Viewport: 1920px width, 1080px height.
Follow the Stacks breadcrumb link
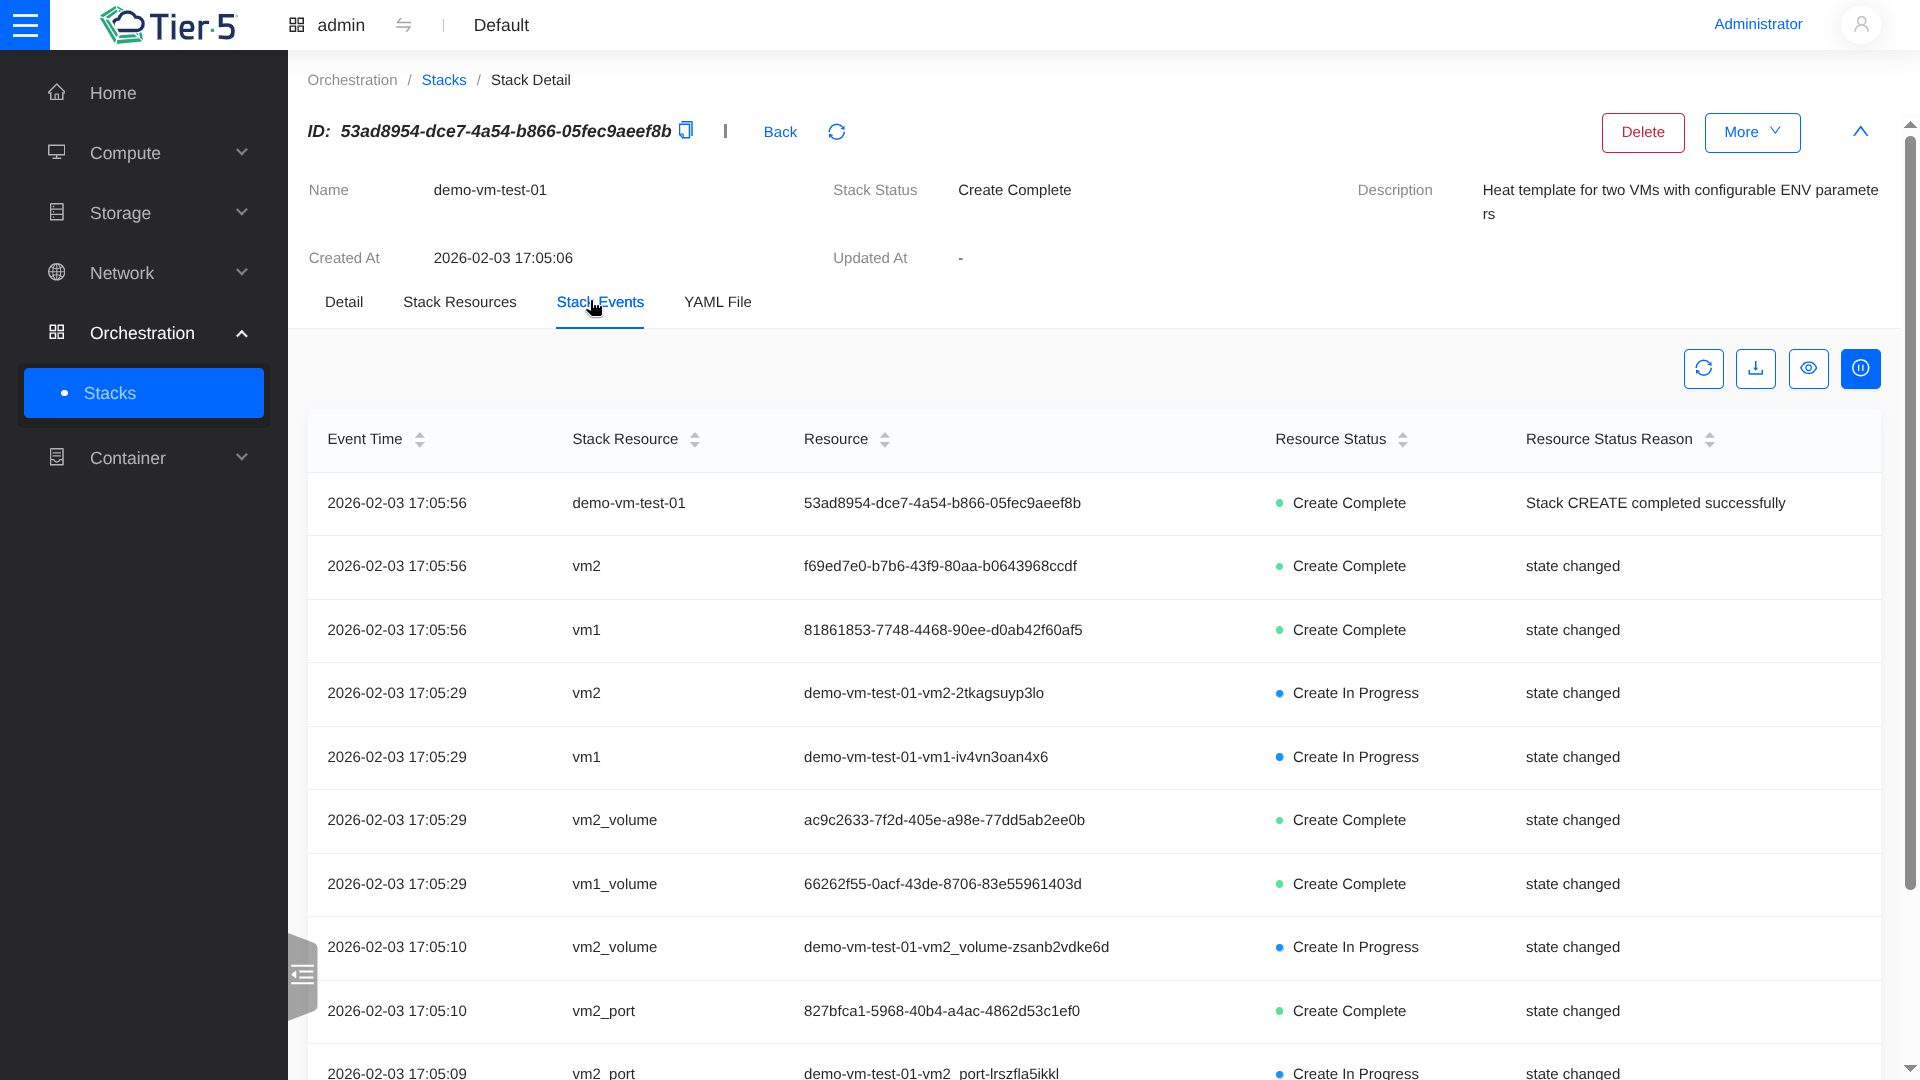444,80
